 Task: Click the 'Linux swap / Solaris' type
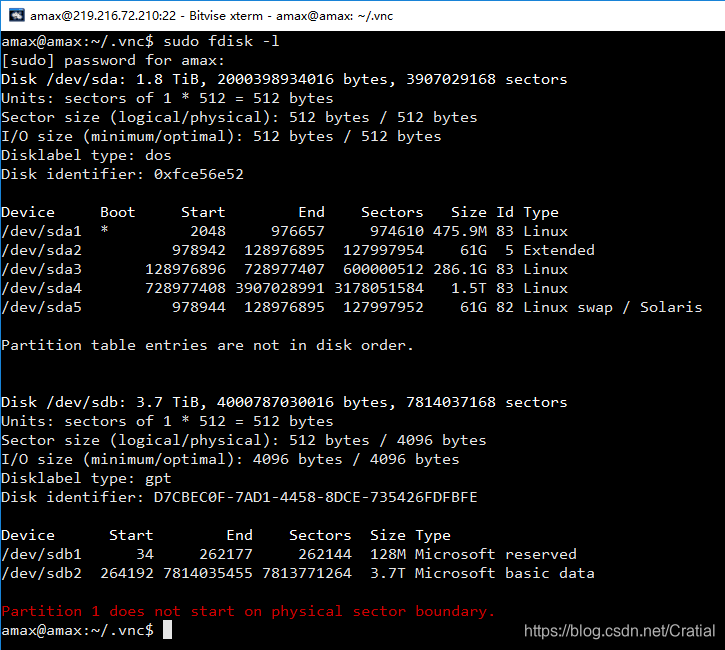[x=613, y=307]
